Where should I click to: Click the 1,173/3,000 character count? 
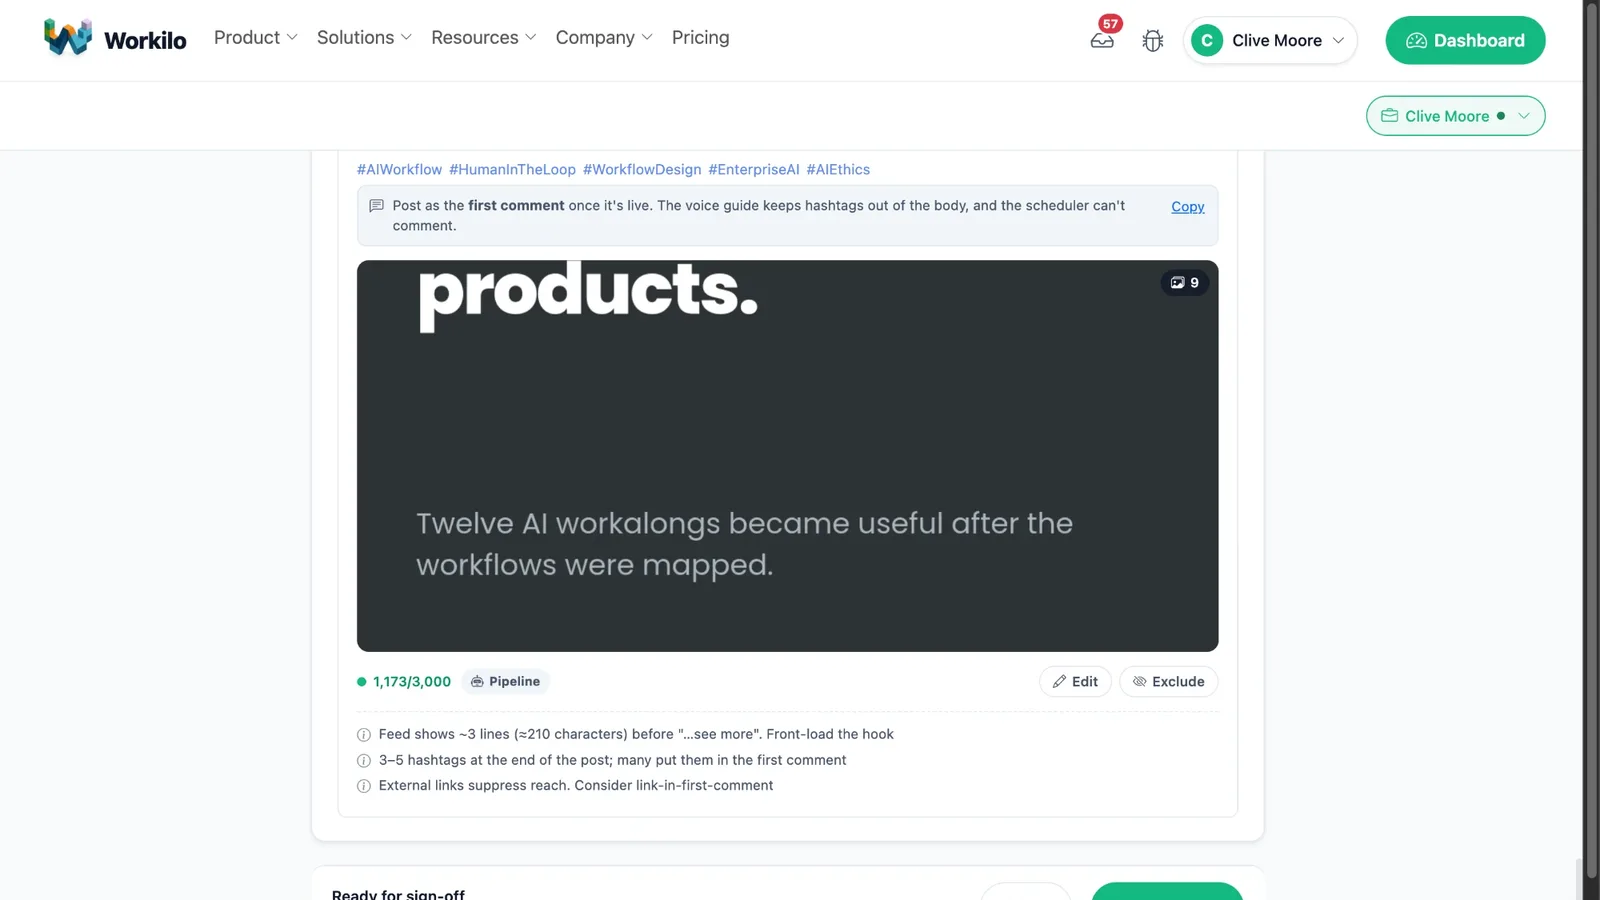412,682
